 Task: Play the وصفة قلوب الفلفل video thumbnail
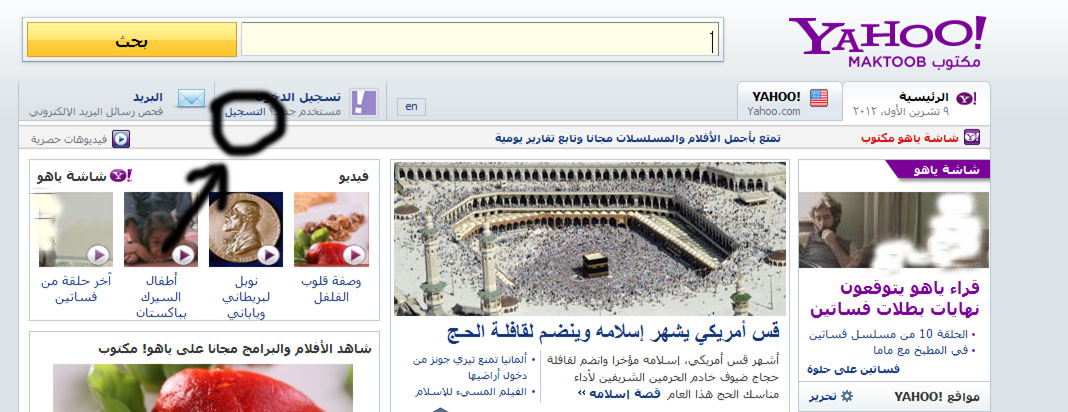click(331, 229)
